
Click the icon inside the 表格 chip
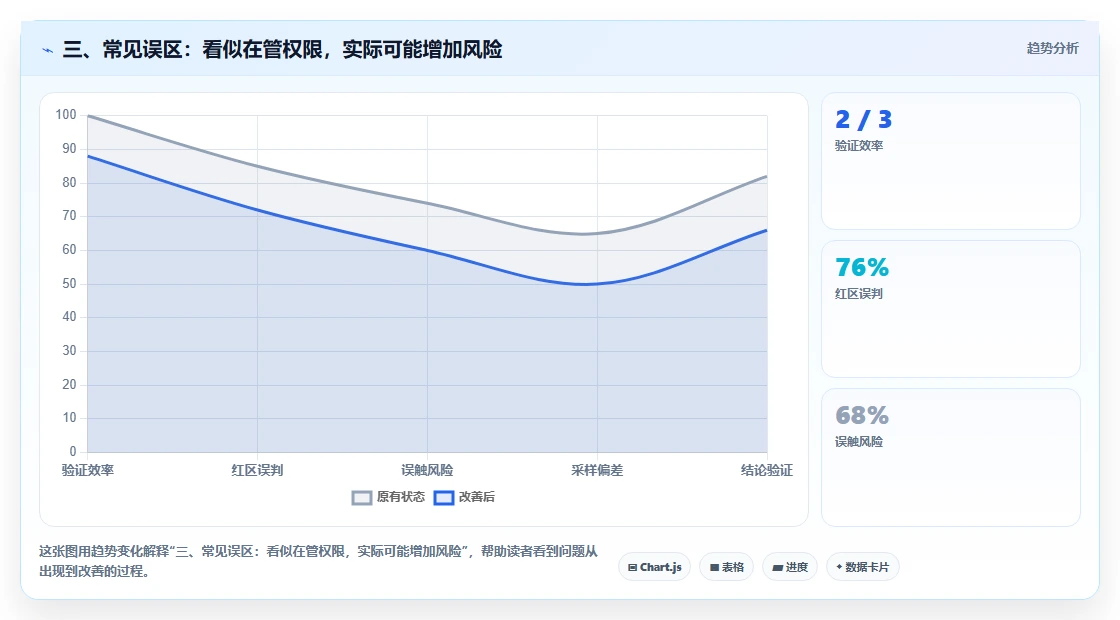[x=714, y=568]
